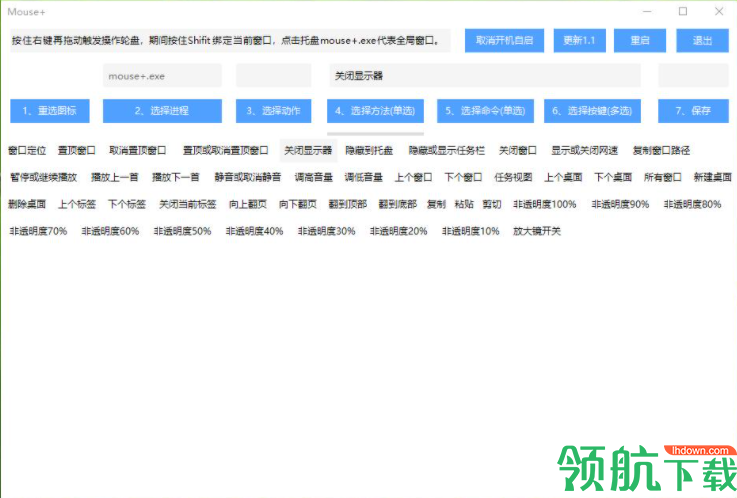Select the highlighted 关闭显示器 option
Image resolution: width=737 pixels, height=498 pixels.
click(x=308, y=150)
